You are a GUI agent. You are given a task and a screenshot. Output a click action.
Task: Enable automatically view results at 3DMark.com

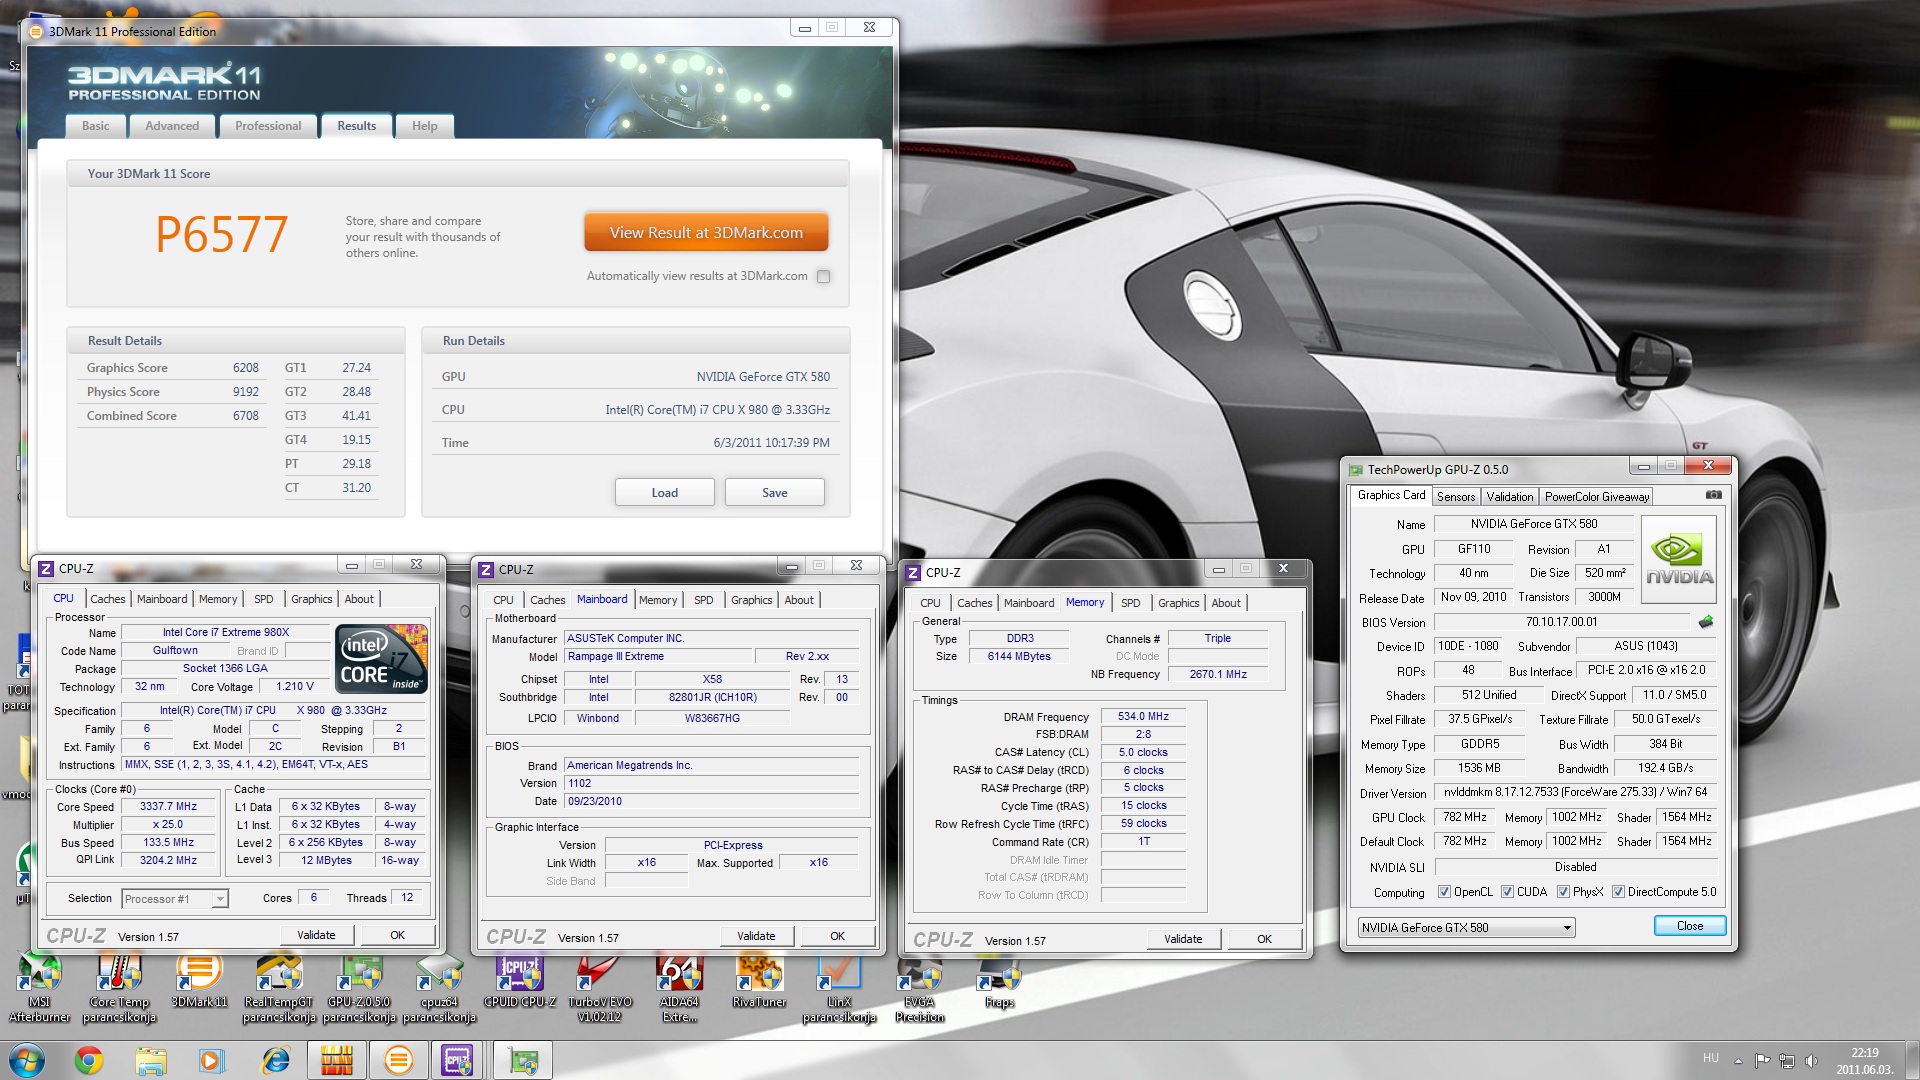click(x=823, y=277)
